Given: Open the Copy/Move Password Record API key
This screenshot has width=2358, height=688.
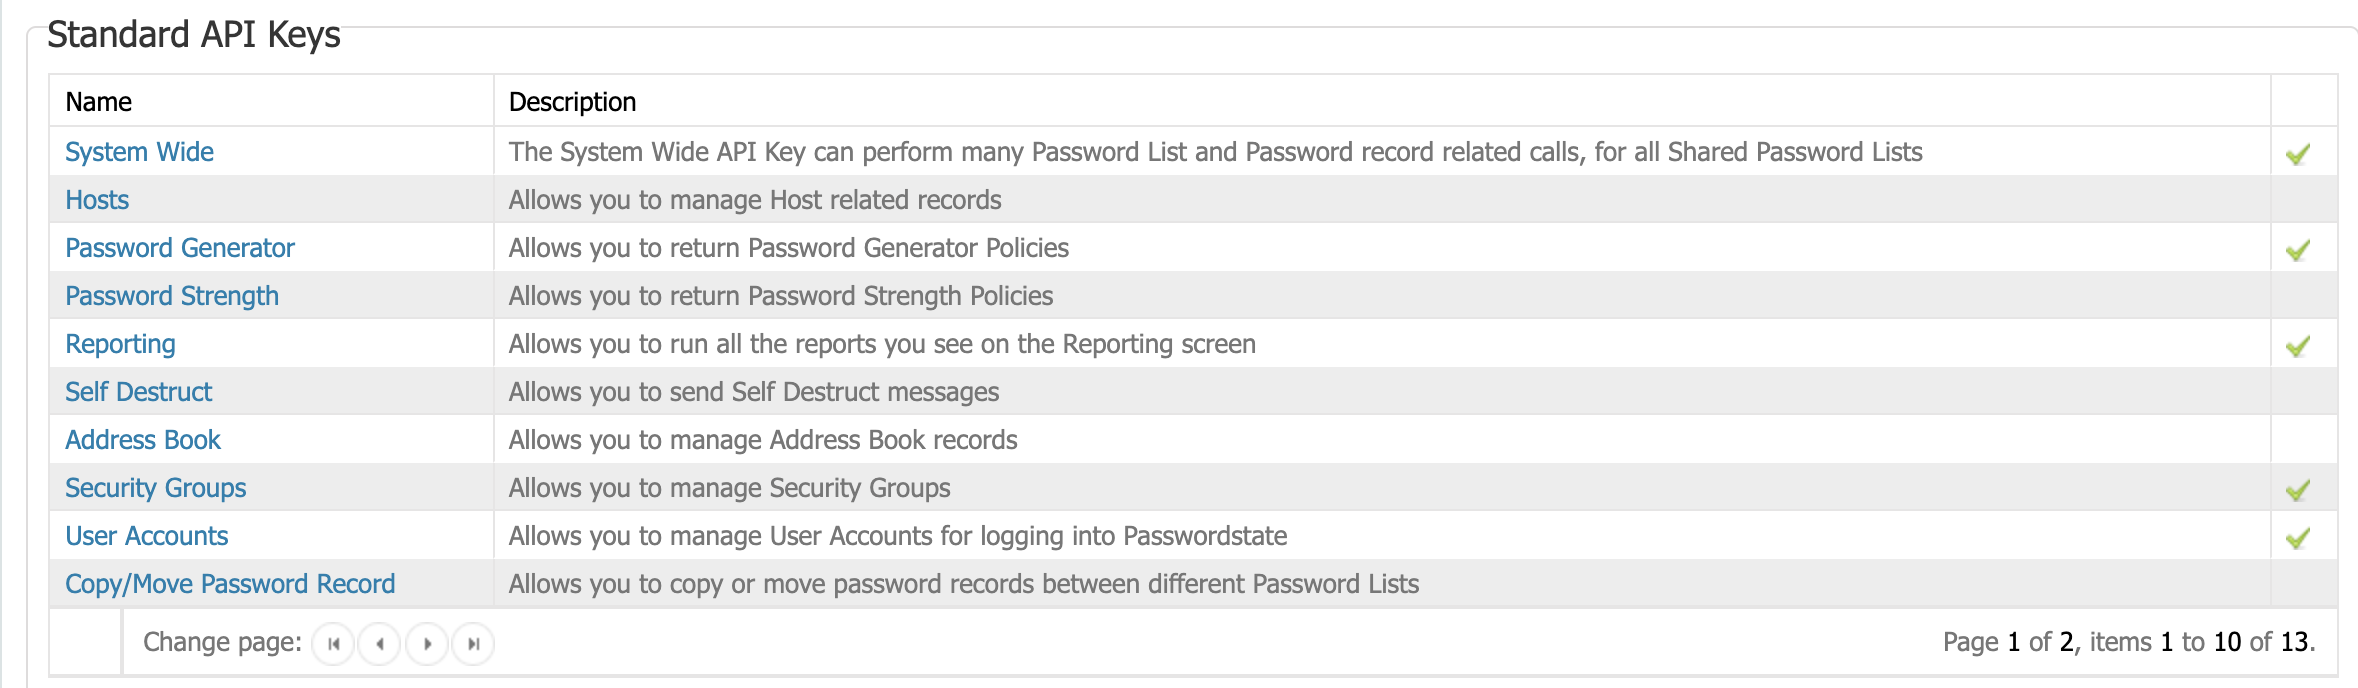Looking at the screenshot, I should pos(230,584).
